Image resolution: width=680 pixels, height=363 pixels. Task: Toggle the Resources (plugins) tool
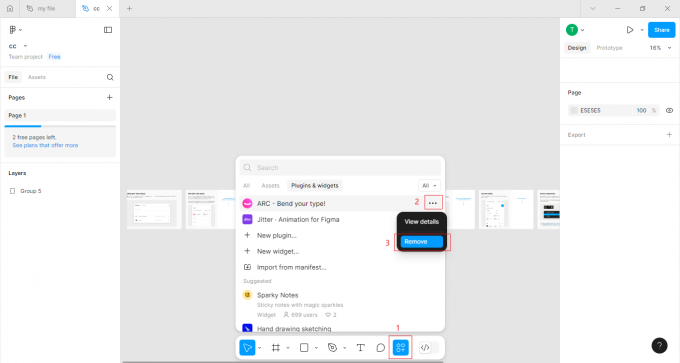(x=401, y=348)
